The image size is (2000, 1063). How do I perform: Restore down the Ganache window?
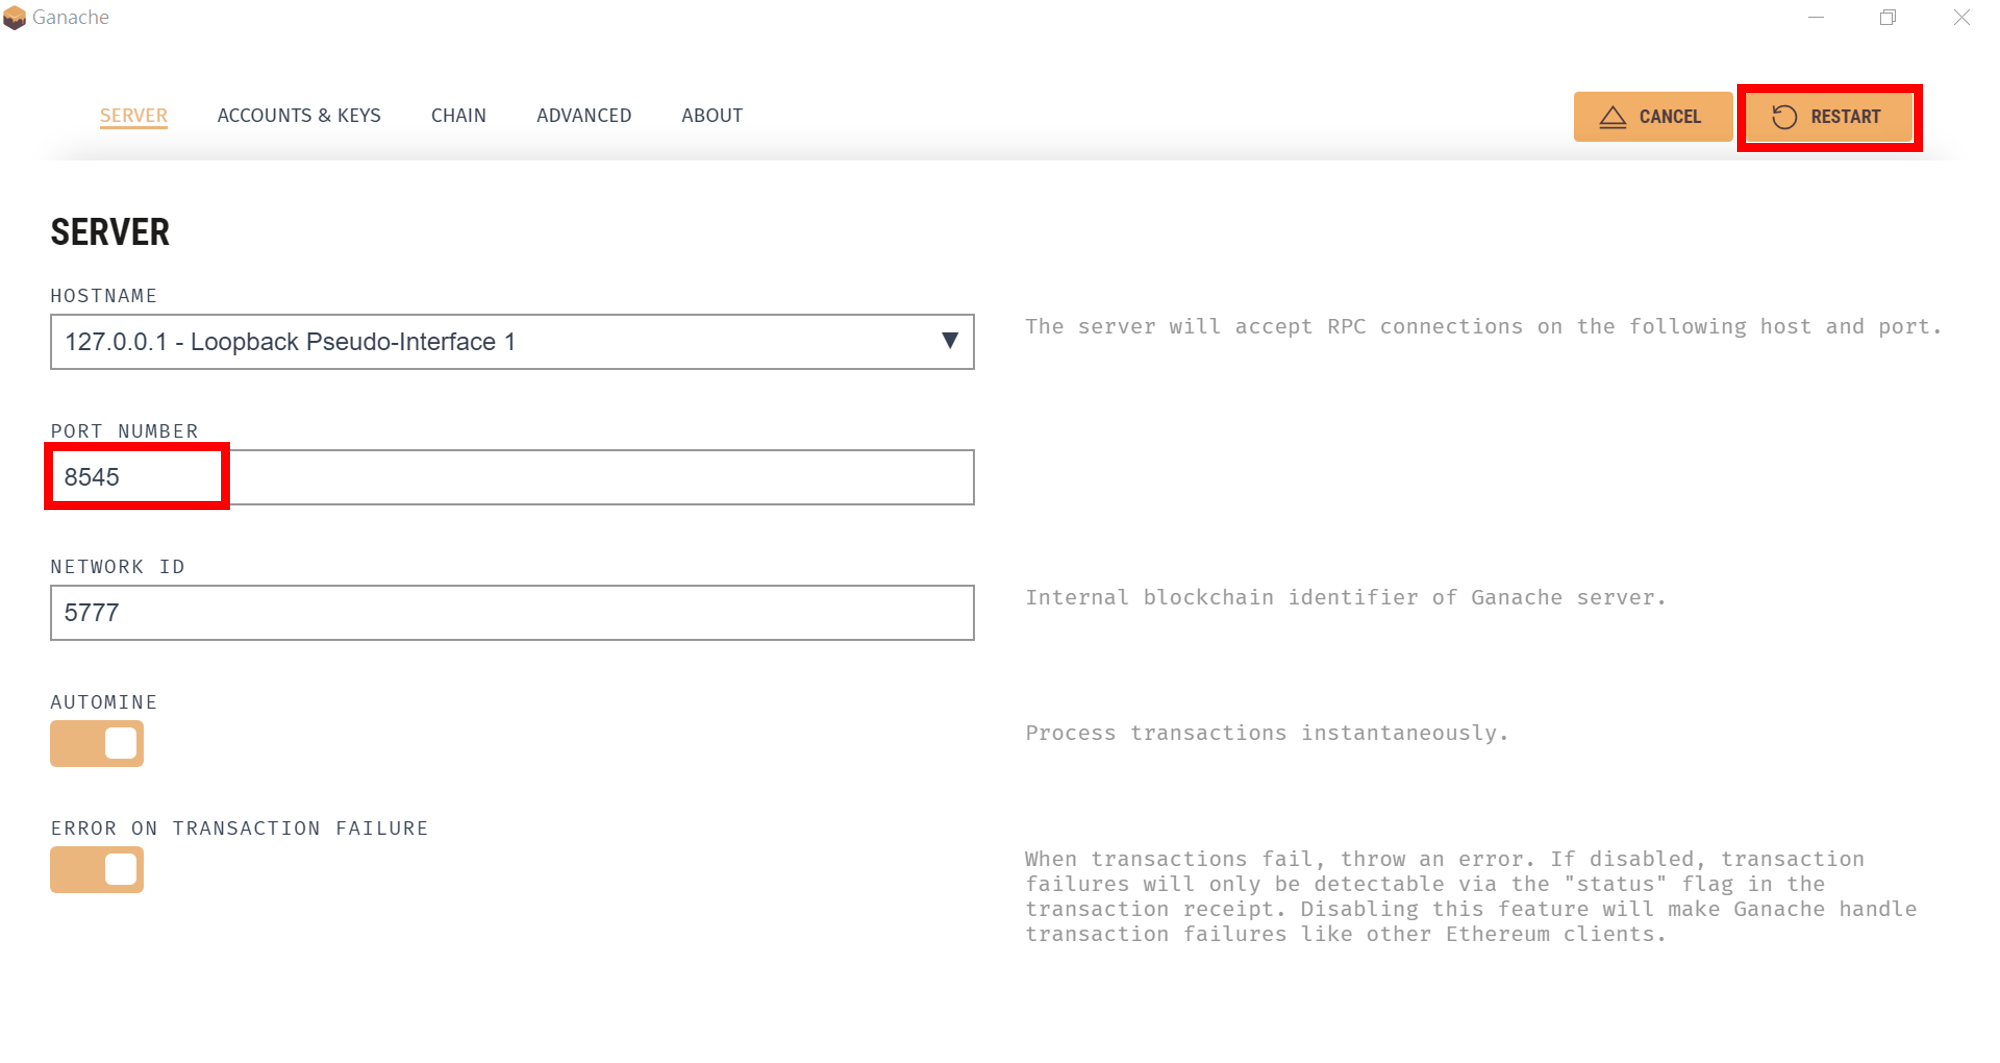coord(1888,18)
